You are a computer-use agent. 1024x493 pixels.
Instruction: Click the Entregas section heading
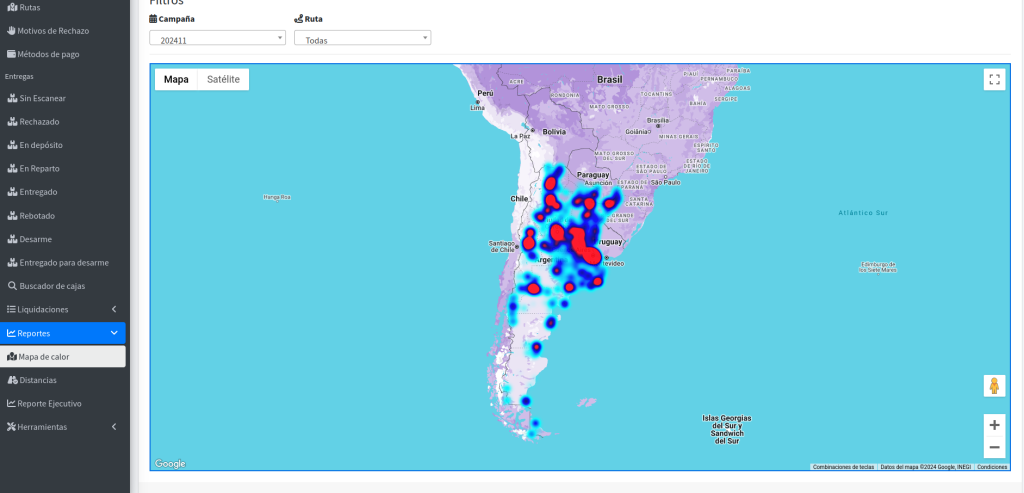[x=19, y=76]
